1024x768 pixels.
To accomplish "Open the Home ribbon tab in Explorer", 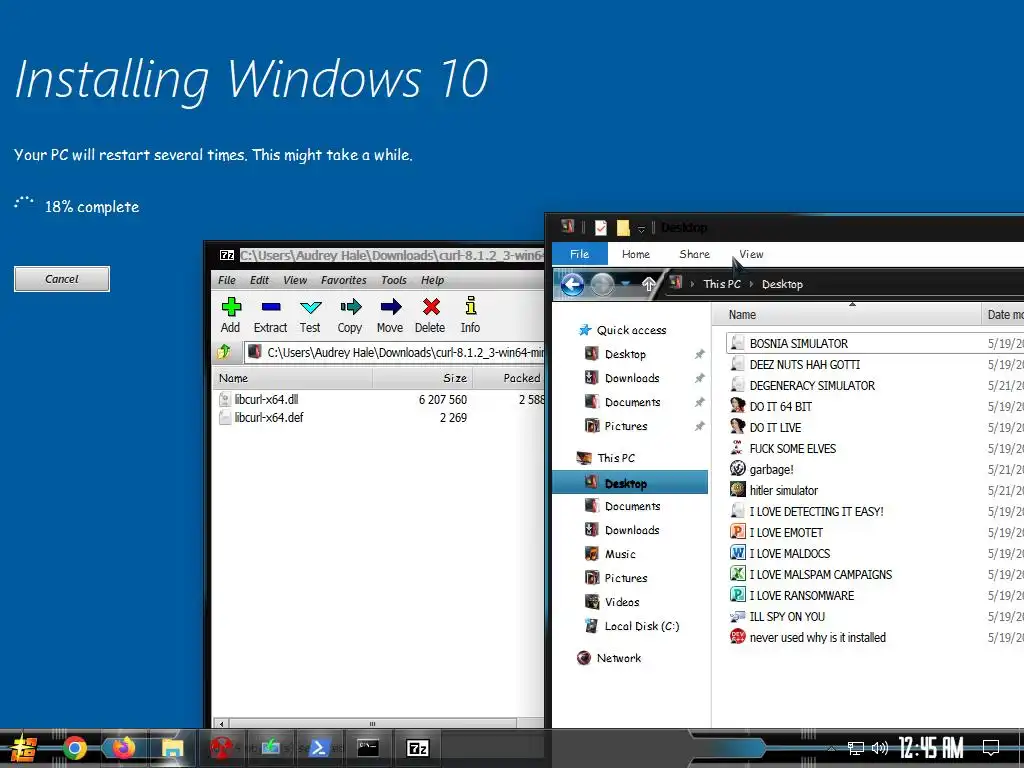I will pyautogui.click(x=635, y=254).
